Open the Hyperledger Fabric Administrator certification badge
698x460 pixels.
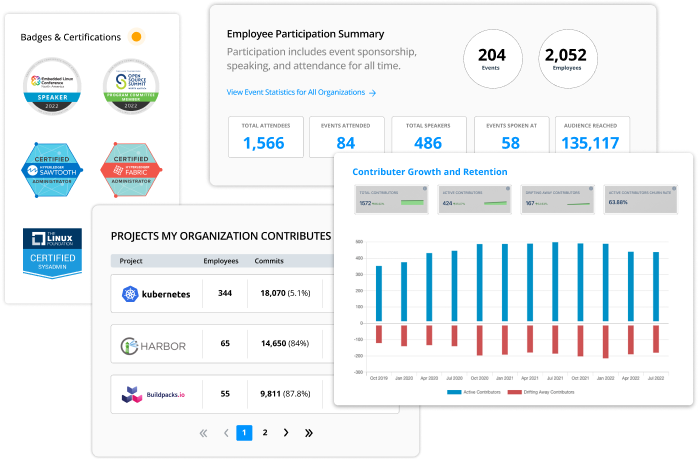click(x=131, y=166)
